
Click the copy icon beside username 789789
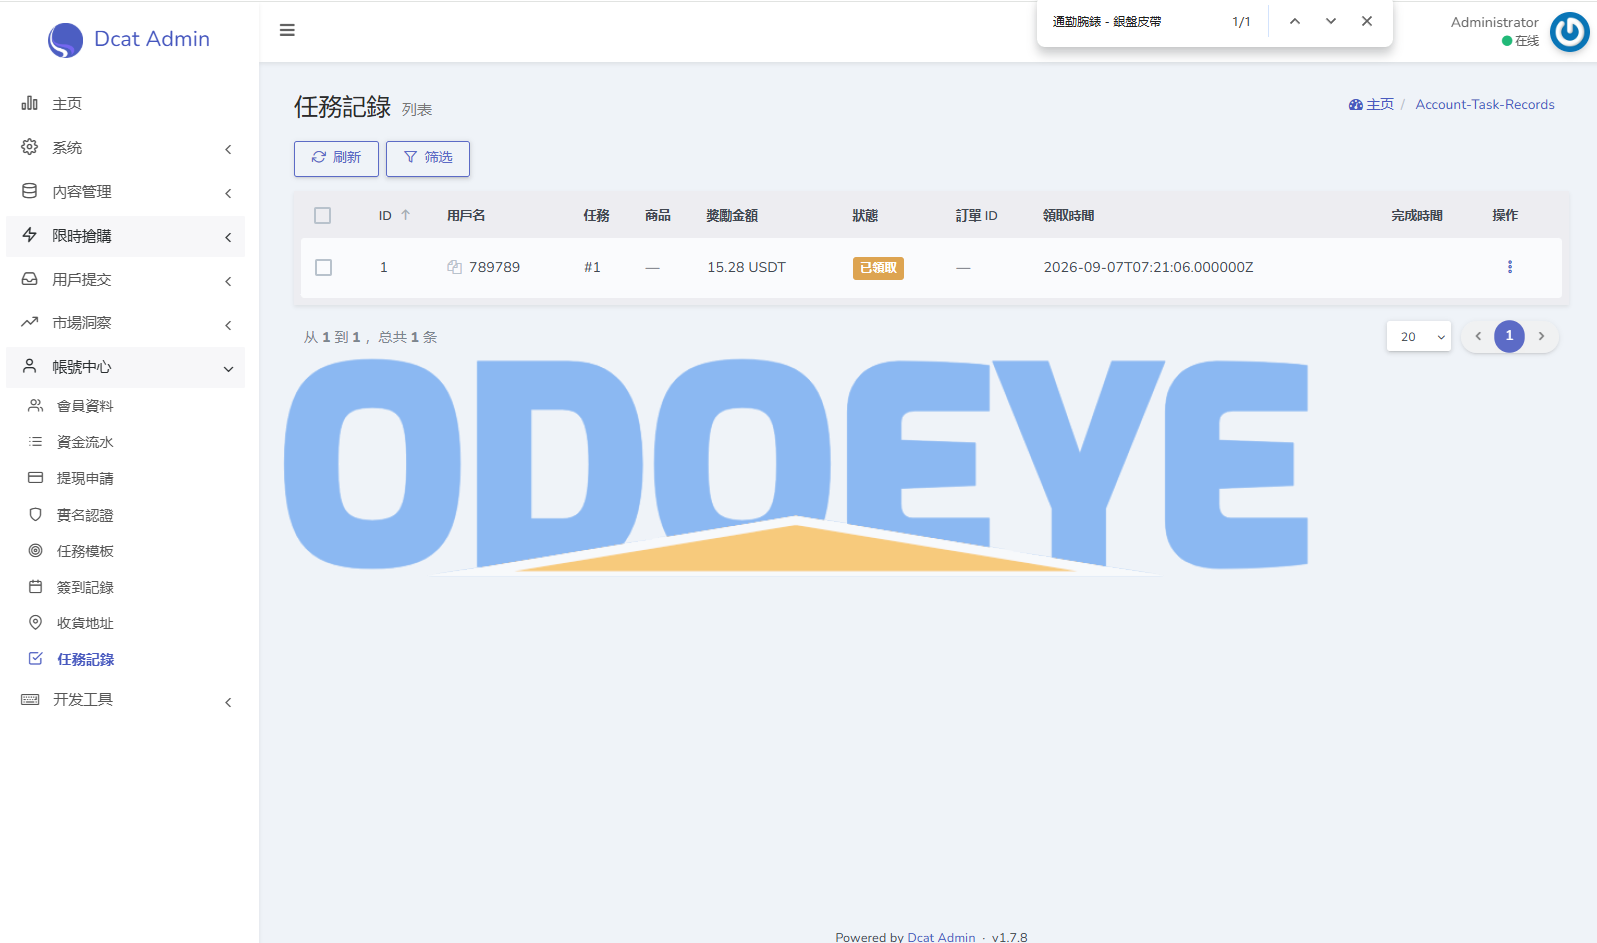(455, 267)
